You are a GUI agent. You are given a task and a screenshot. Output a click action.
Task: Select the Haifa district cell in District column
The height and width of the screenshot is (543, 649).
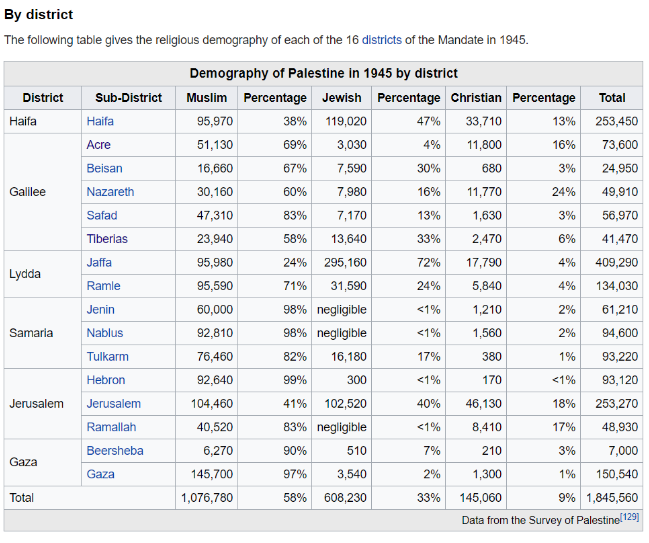43,121
